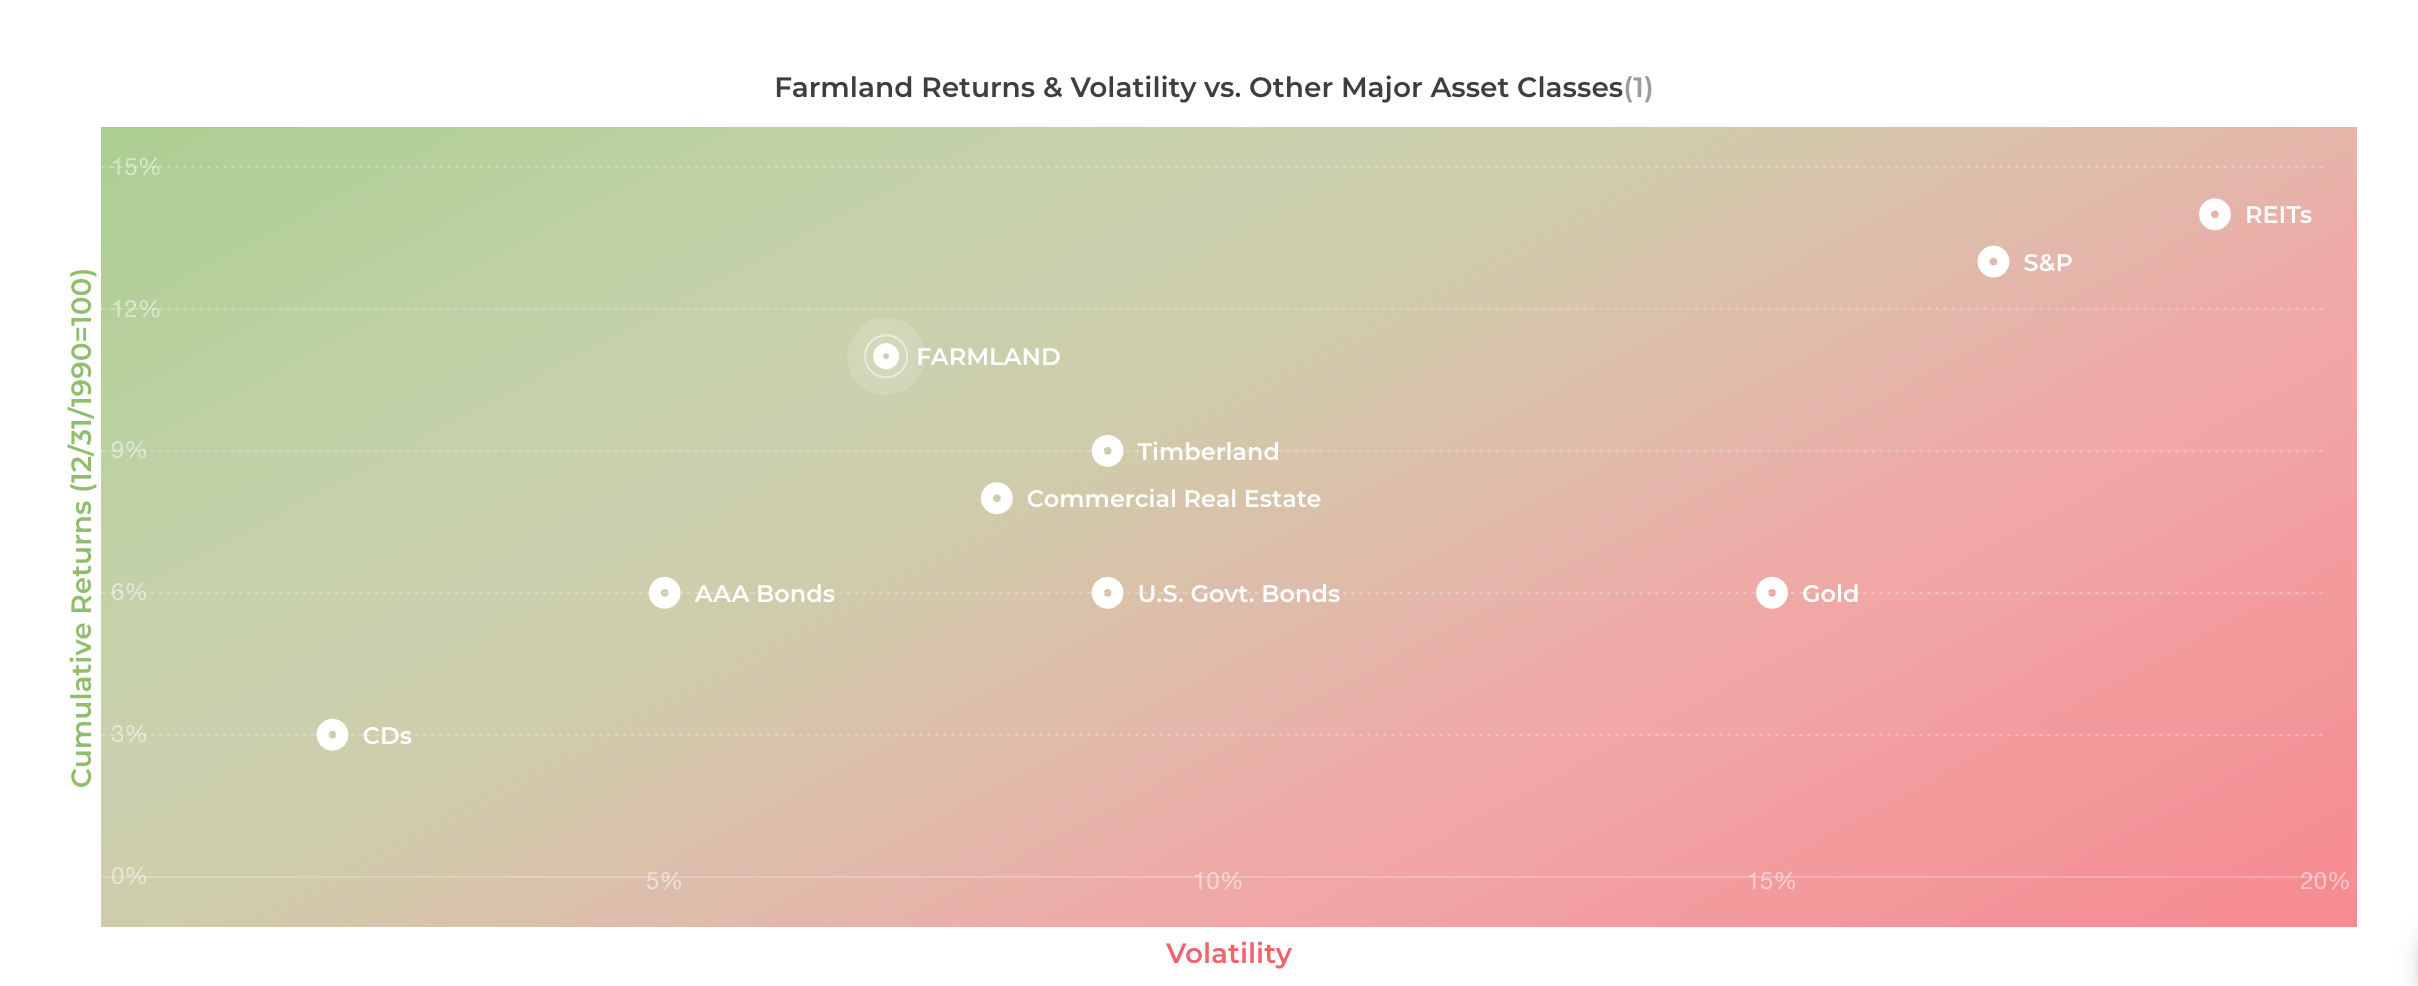The height and width of the screenshot is (986, 2418).
Task: Click the Volatility axis title
Action: (1228, 954)
